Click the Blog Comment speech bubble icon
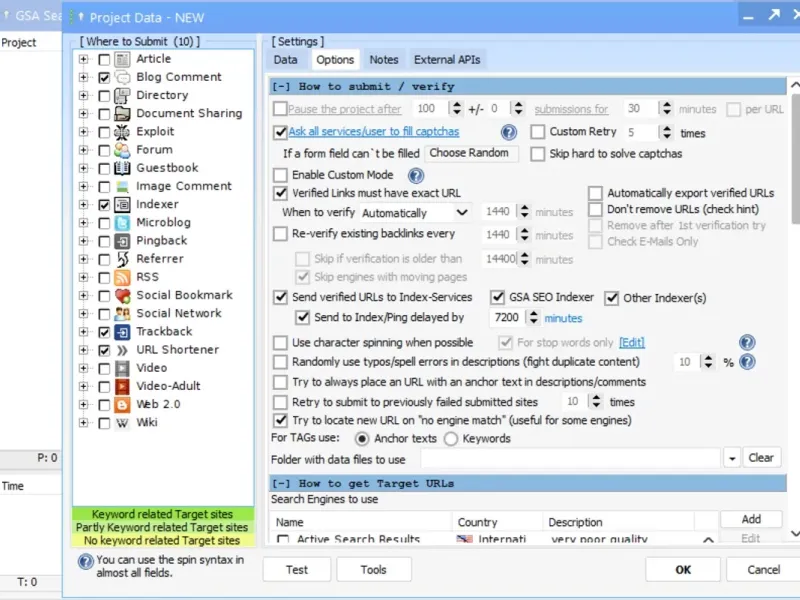 tap(122, 78)
